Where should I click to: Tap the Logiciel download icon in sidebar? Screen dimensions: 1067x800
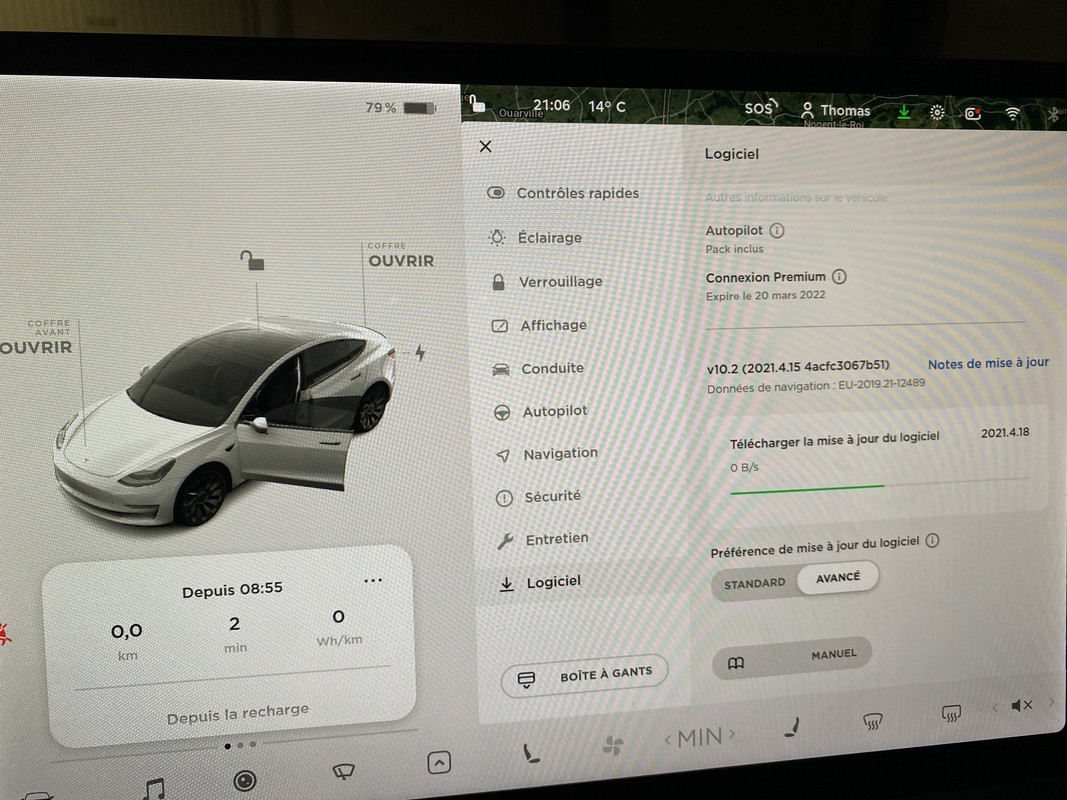click(x=506, y=584)
